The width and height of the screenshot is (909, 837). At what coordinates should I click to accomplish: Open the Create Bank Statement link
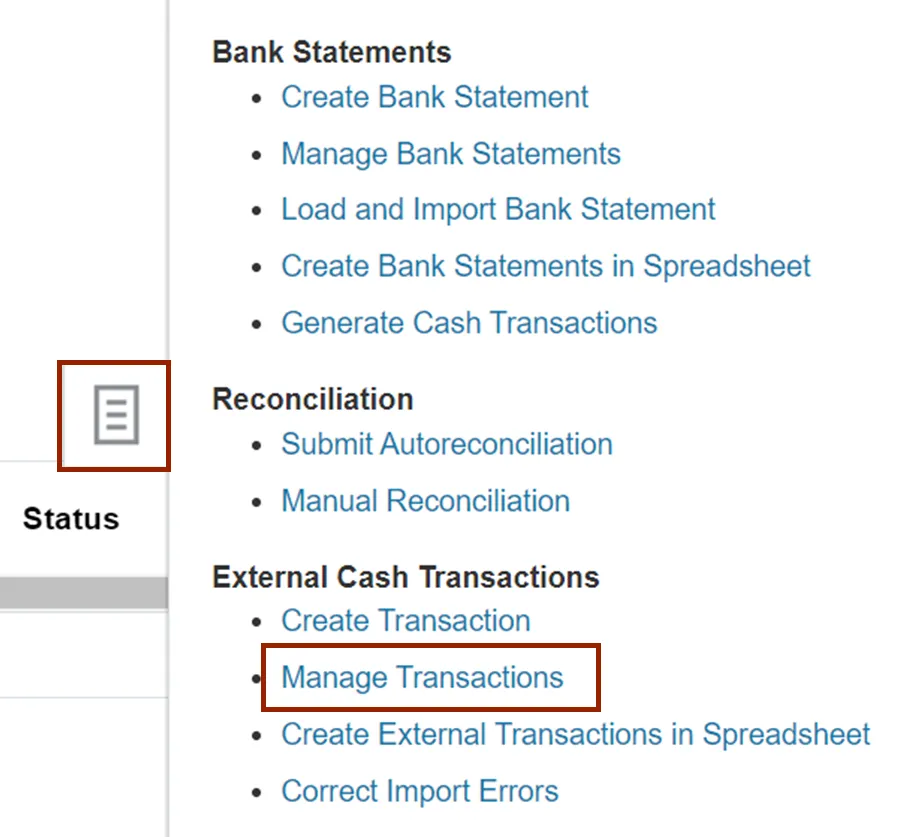pyautogui.click(x=434, y=97)
